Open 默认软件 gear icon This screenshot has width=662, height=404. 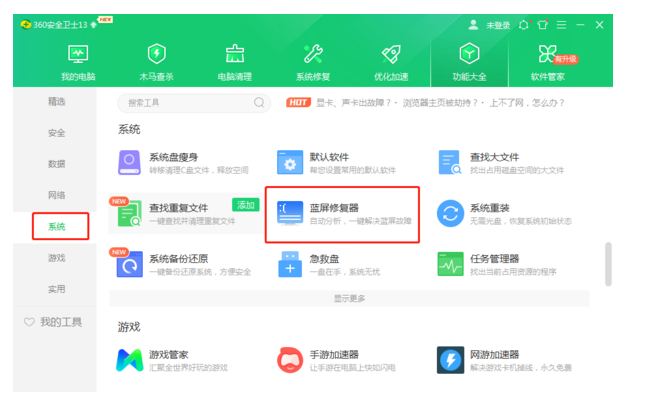tap(290, 163)
